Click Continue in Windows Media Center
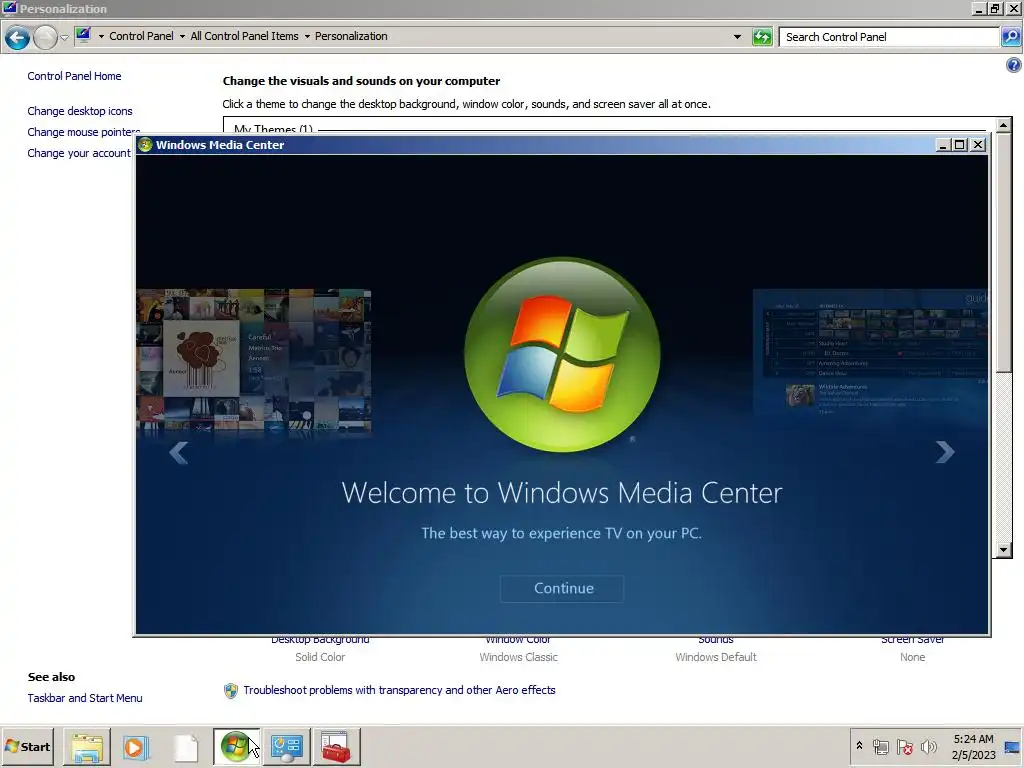Screen dimensions: 1024x768 pos(562,588)
